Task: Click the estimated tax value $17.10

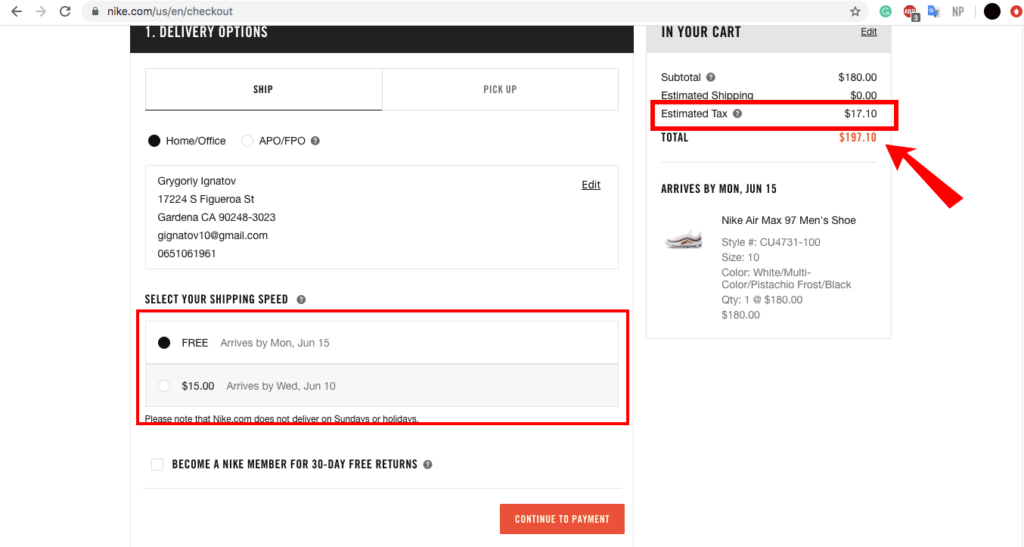Action: tap(860, 114)
